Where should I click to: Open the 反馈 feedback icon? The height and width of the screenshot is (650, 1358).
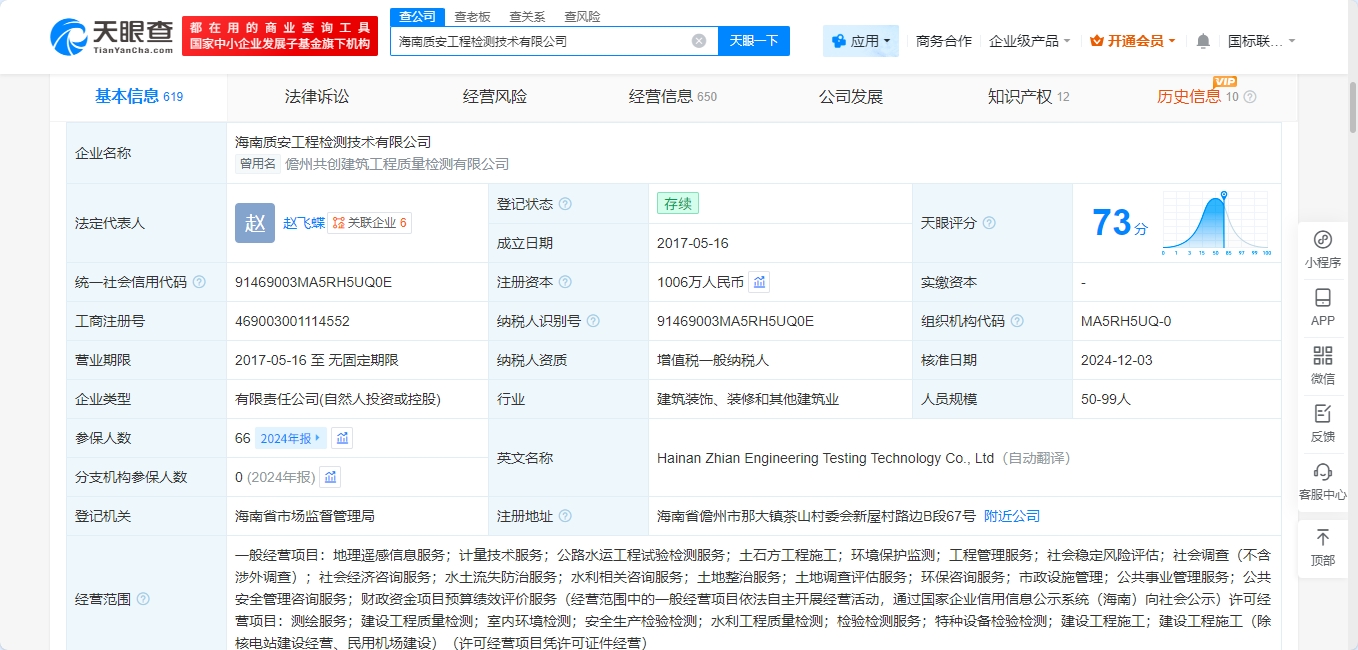pyautogui.click(x=1322, y=423)
